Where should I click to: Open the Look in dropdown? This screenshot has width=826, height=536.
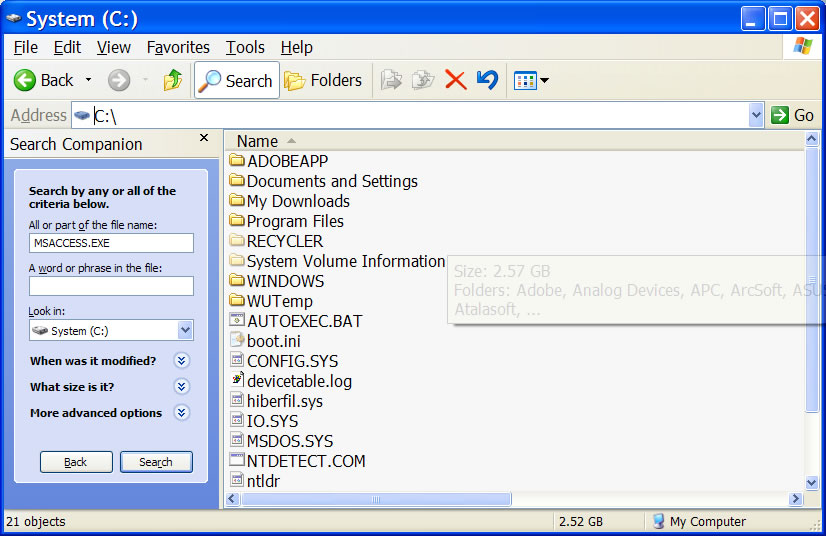tap(185, 330)
